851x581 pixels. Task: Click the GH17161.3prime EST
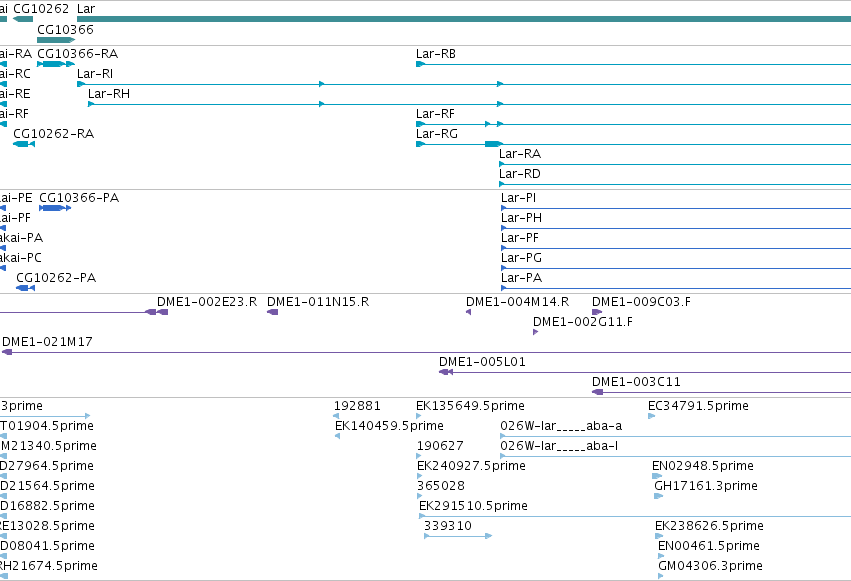pos(659,496)
